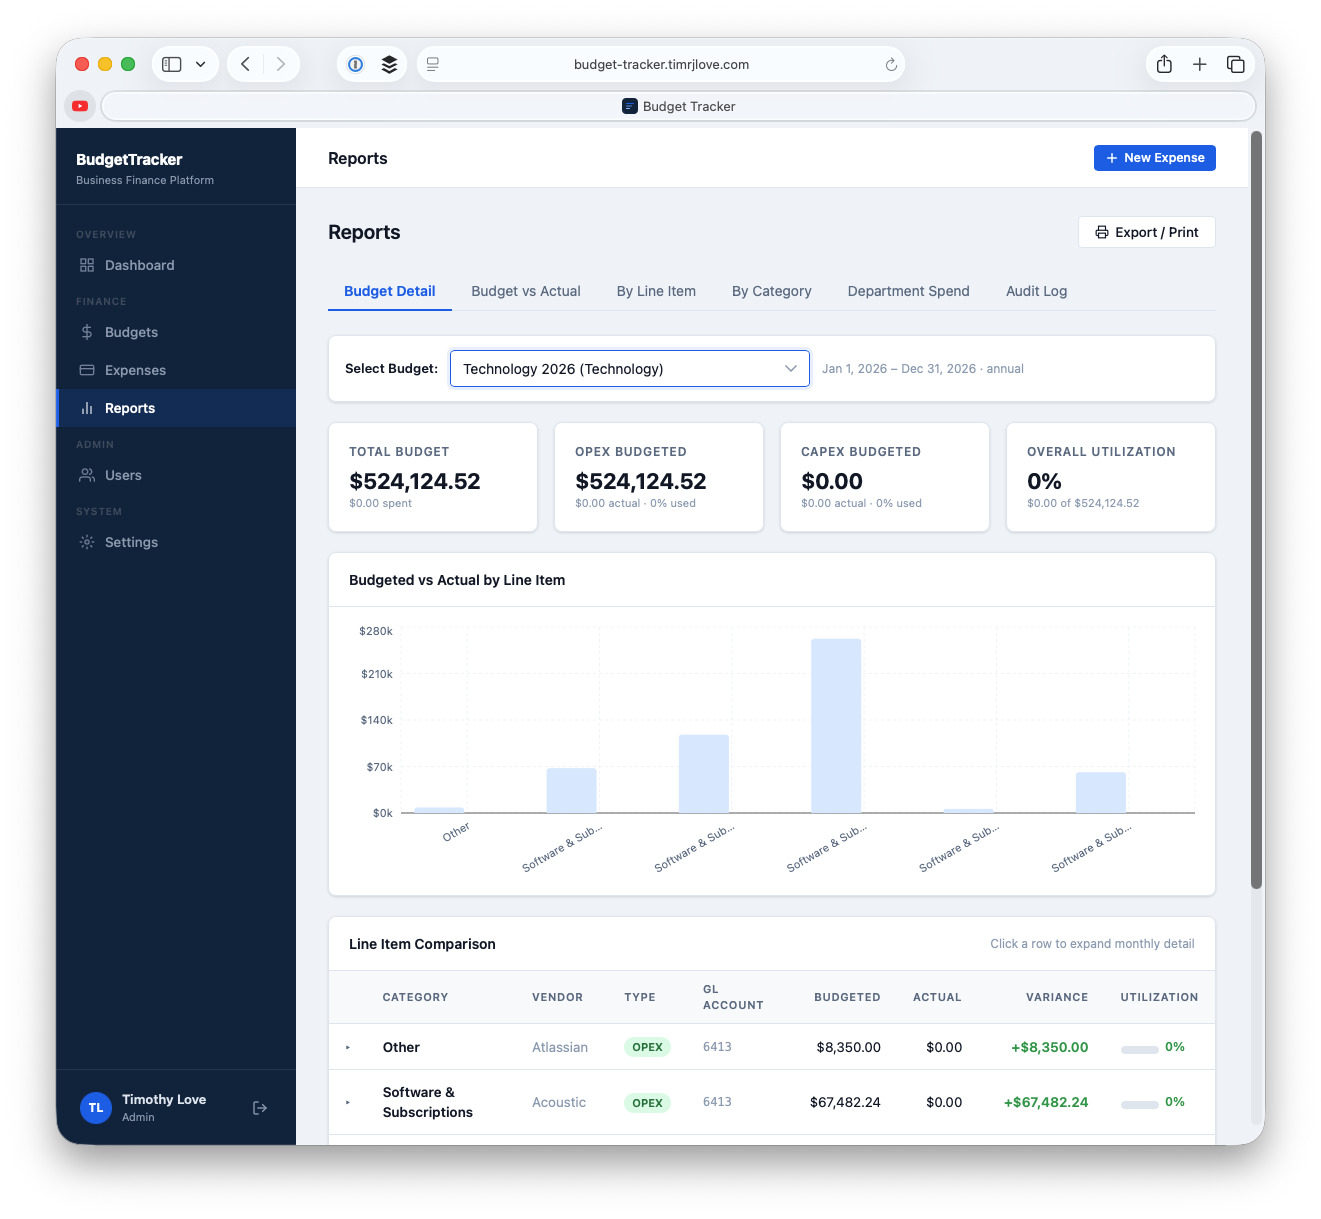
Task: Click the Other utilization progress bar
Action: [1140, 1050]
